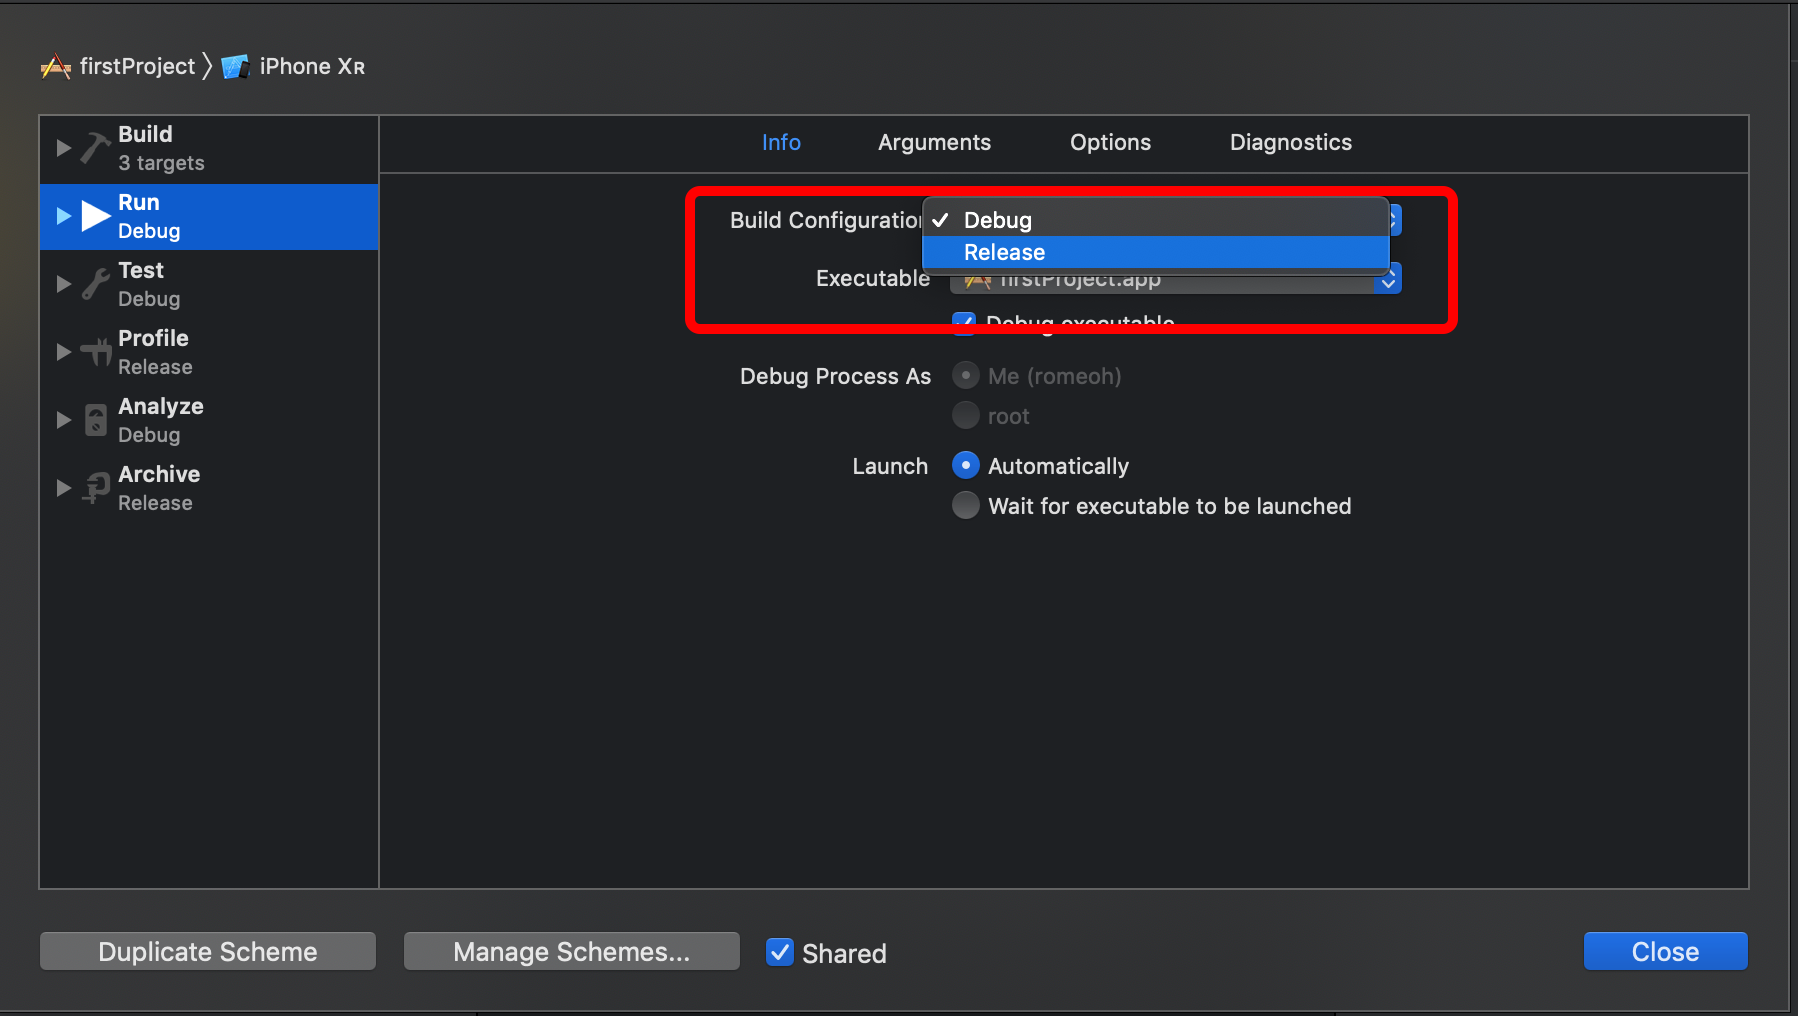Choose Release in Build Configuration menu
1798x1016 pixels.
[x=1155, y=252]
